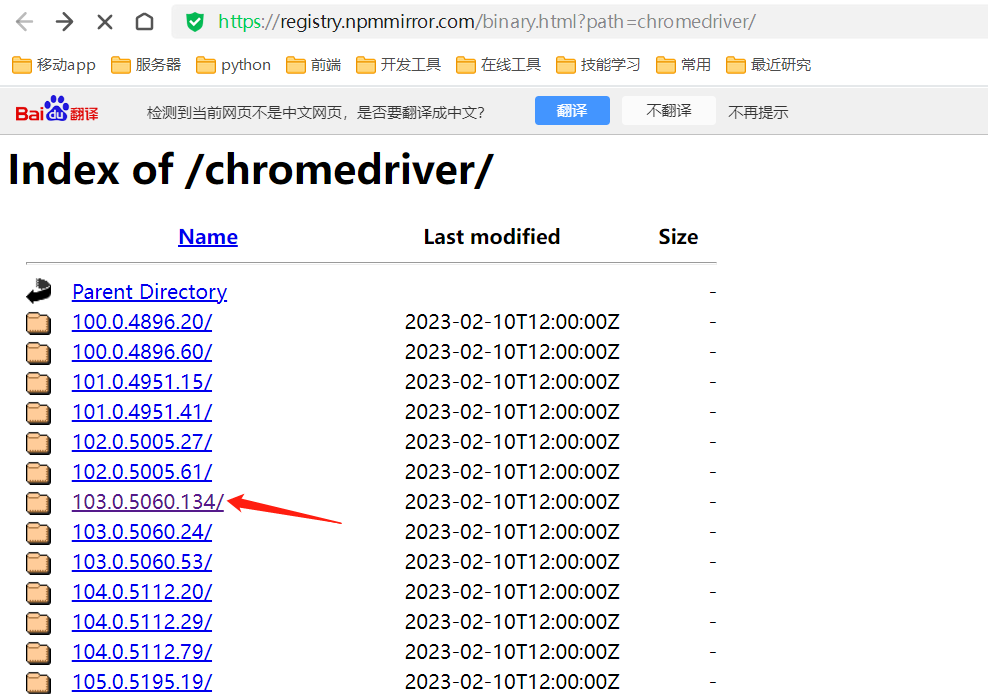This screenshot has height=694, width=988.
Task: Open the 101.0.4951.41/ folder link
Action: tap(142, 412)
